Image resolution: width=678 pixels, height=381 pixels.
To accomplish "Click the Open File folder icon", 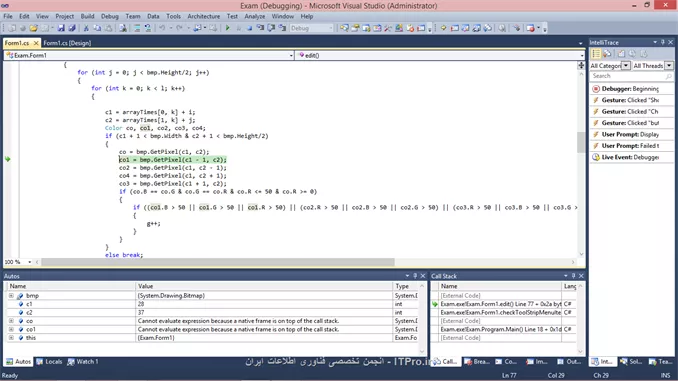I will click(33, 28).
